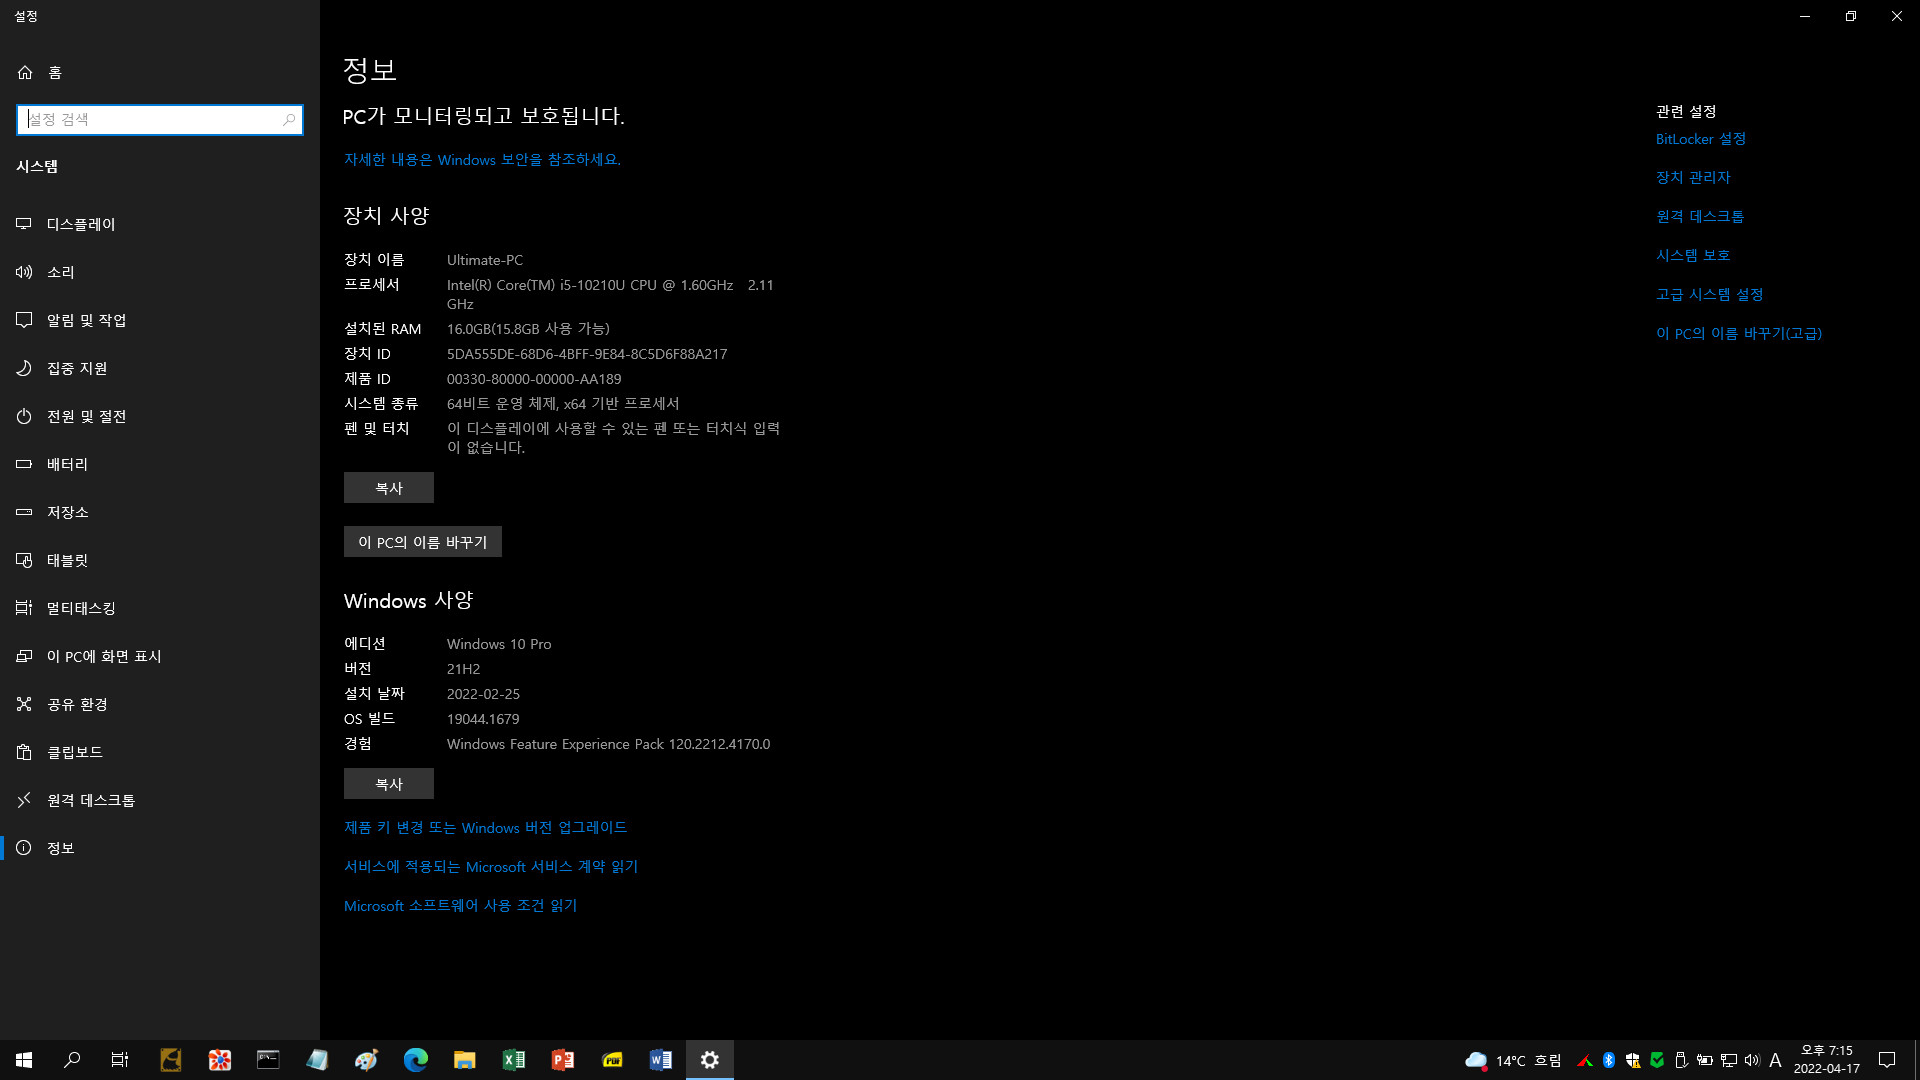Click 이 PC의 이름 바꾸기 button
This screenshot has height=1080, width=1920.
(423, 542)
